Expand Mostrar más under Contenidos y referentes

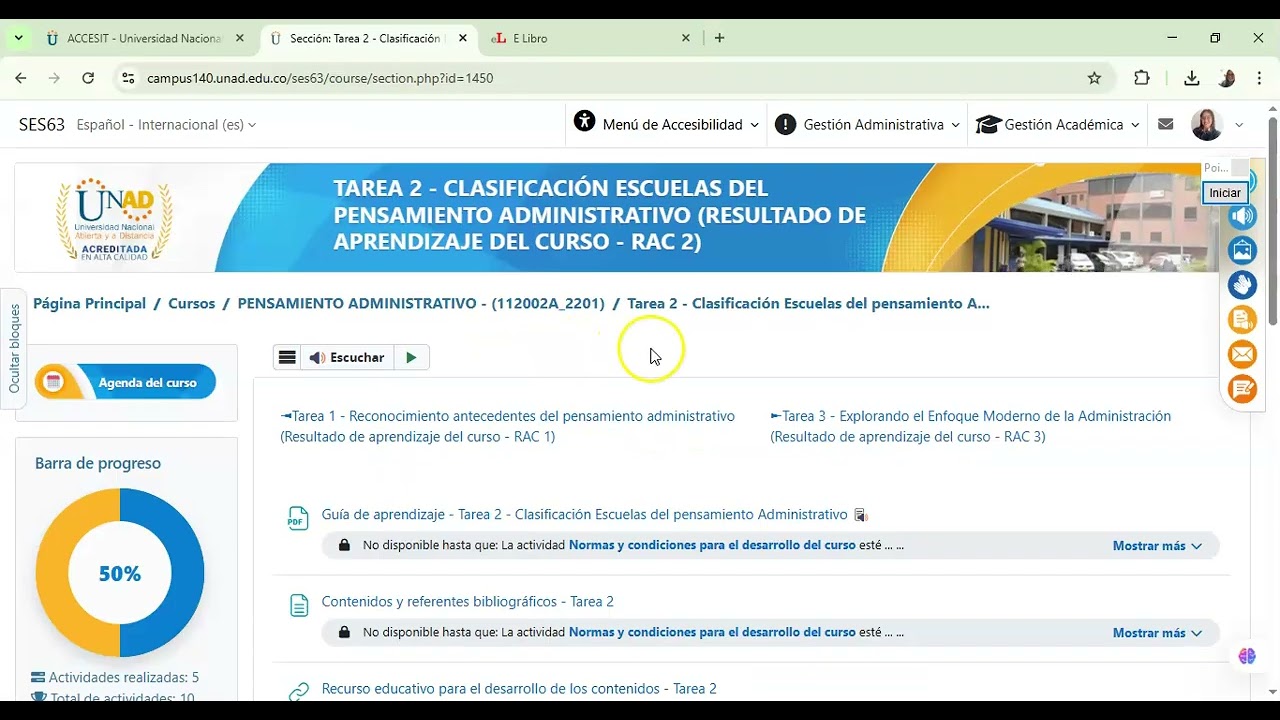[1157, 633]
